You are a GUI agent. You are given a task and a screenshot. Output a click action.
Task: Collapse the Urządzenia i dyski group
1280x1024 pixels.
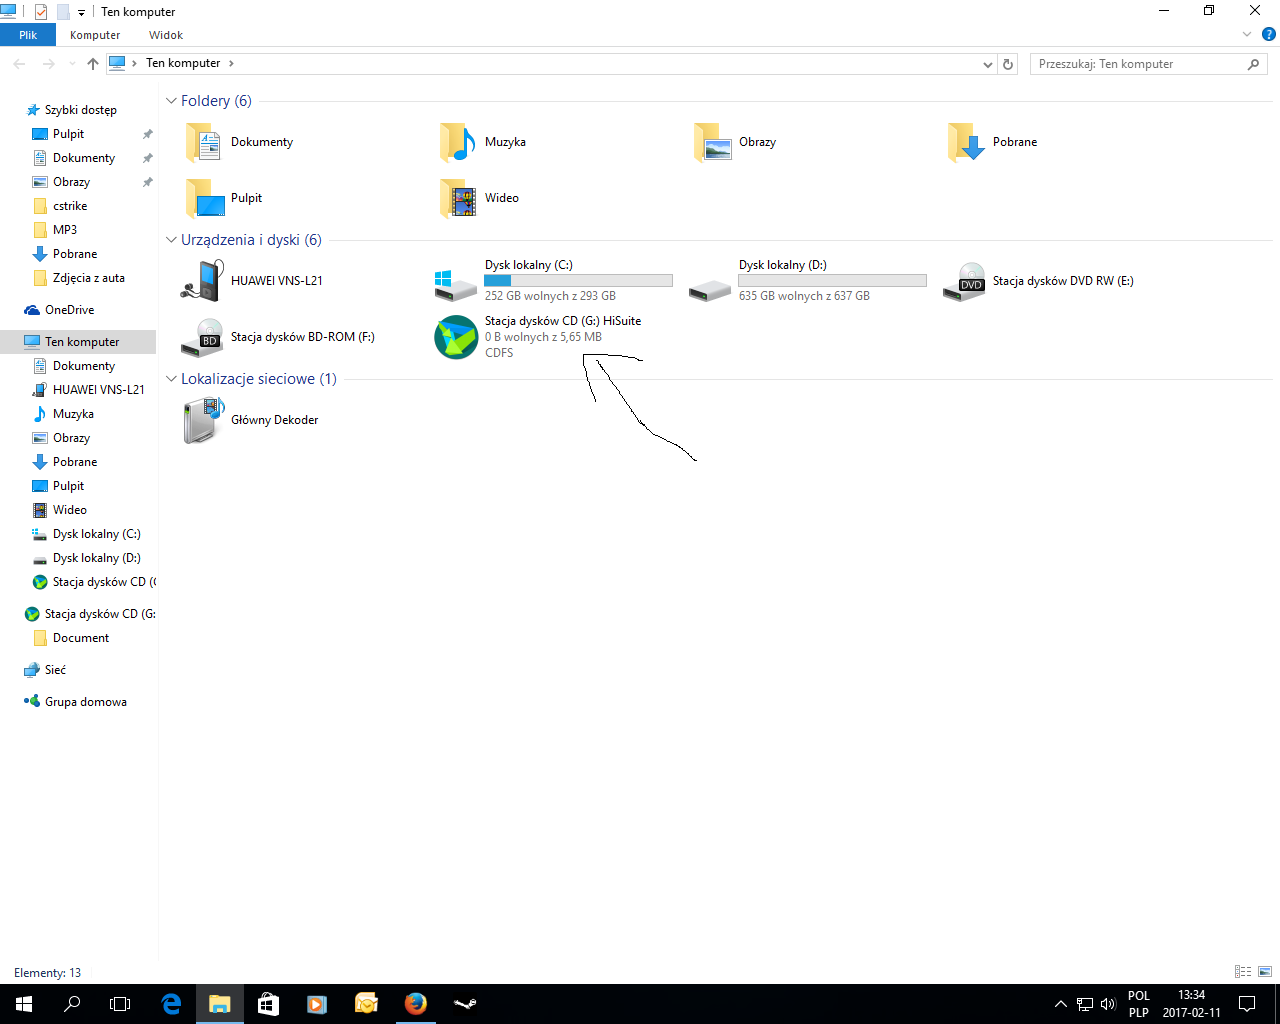pos(171,240)
